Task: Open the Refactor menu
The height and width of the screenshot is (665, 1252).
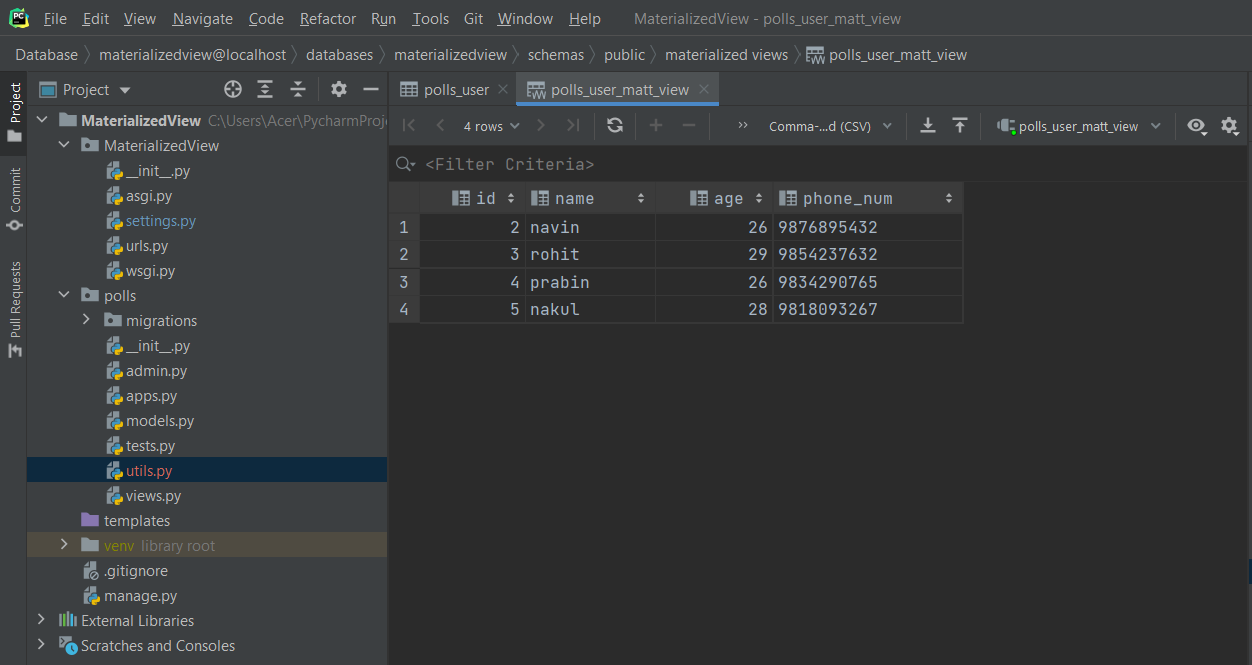Action: (327, 18)
